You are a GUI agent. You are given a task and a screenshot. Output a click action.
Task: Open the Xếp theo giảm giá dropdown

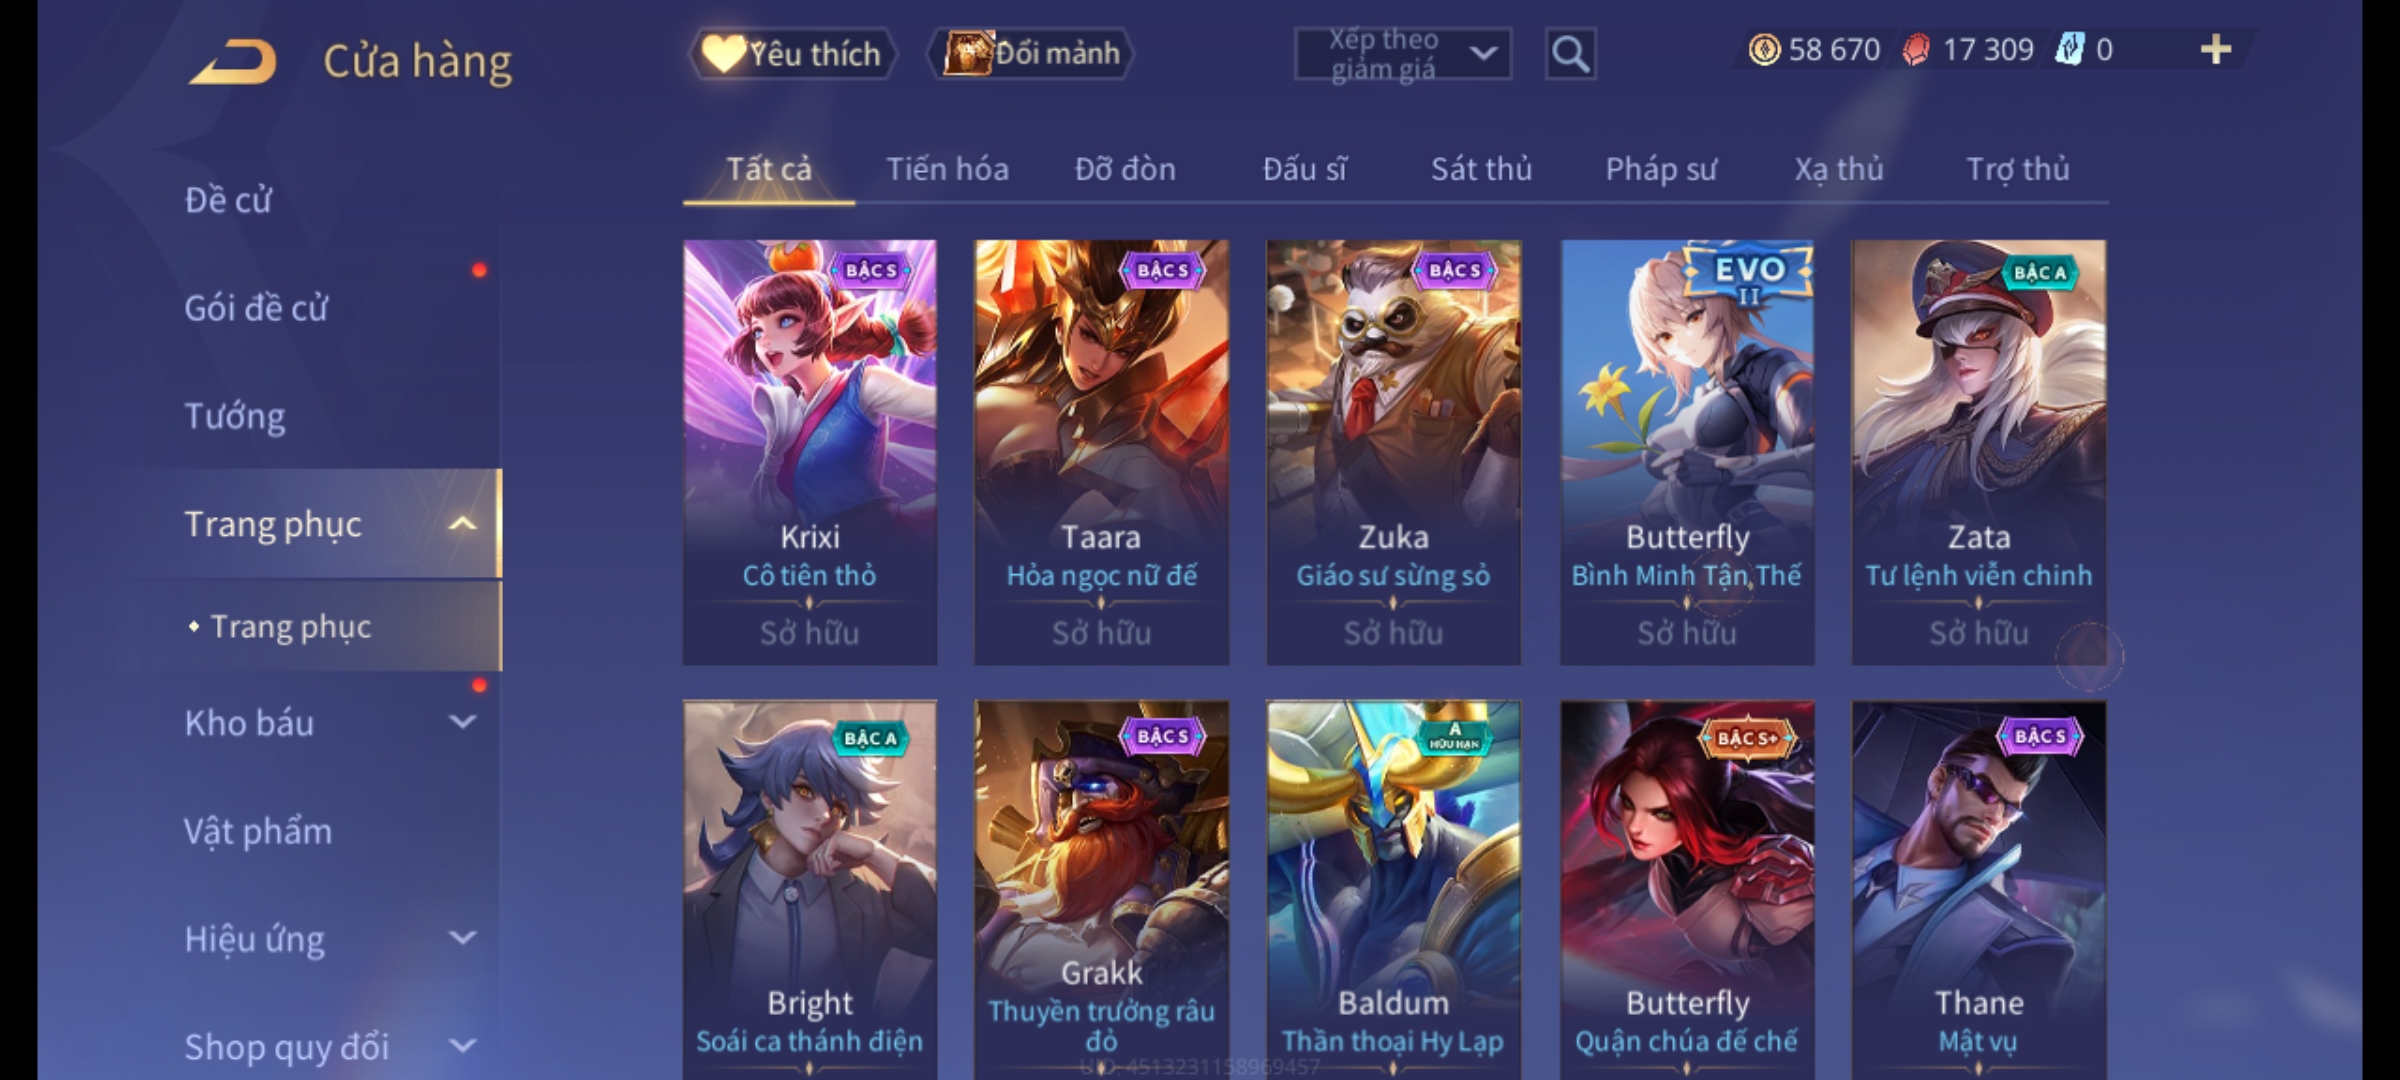1403,54
